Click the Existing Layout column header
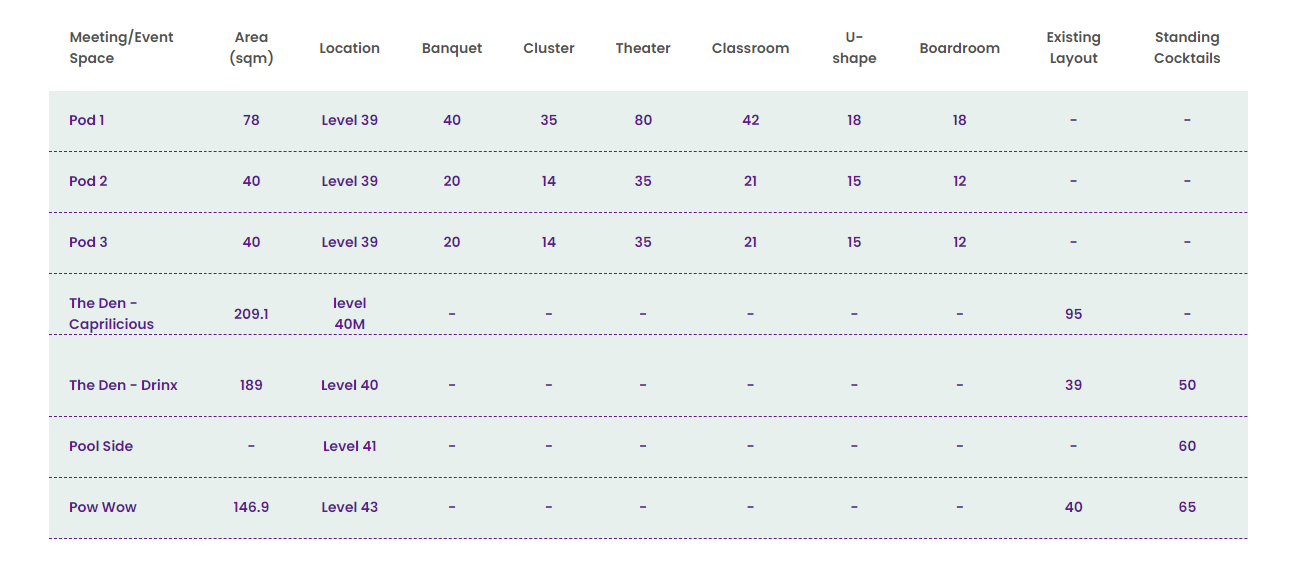The height and width of the screenshot is (582, 1296). tap(1073, 48)
